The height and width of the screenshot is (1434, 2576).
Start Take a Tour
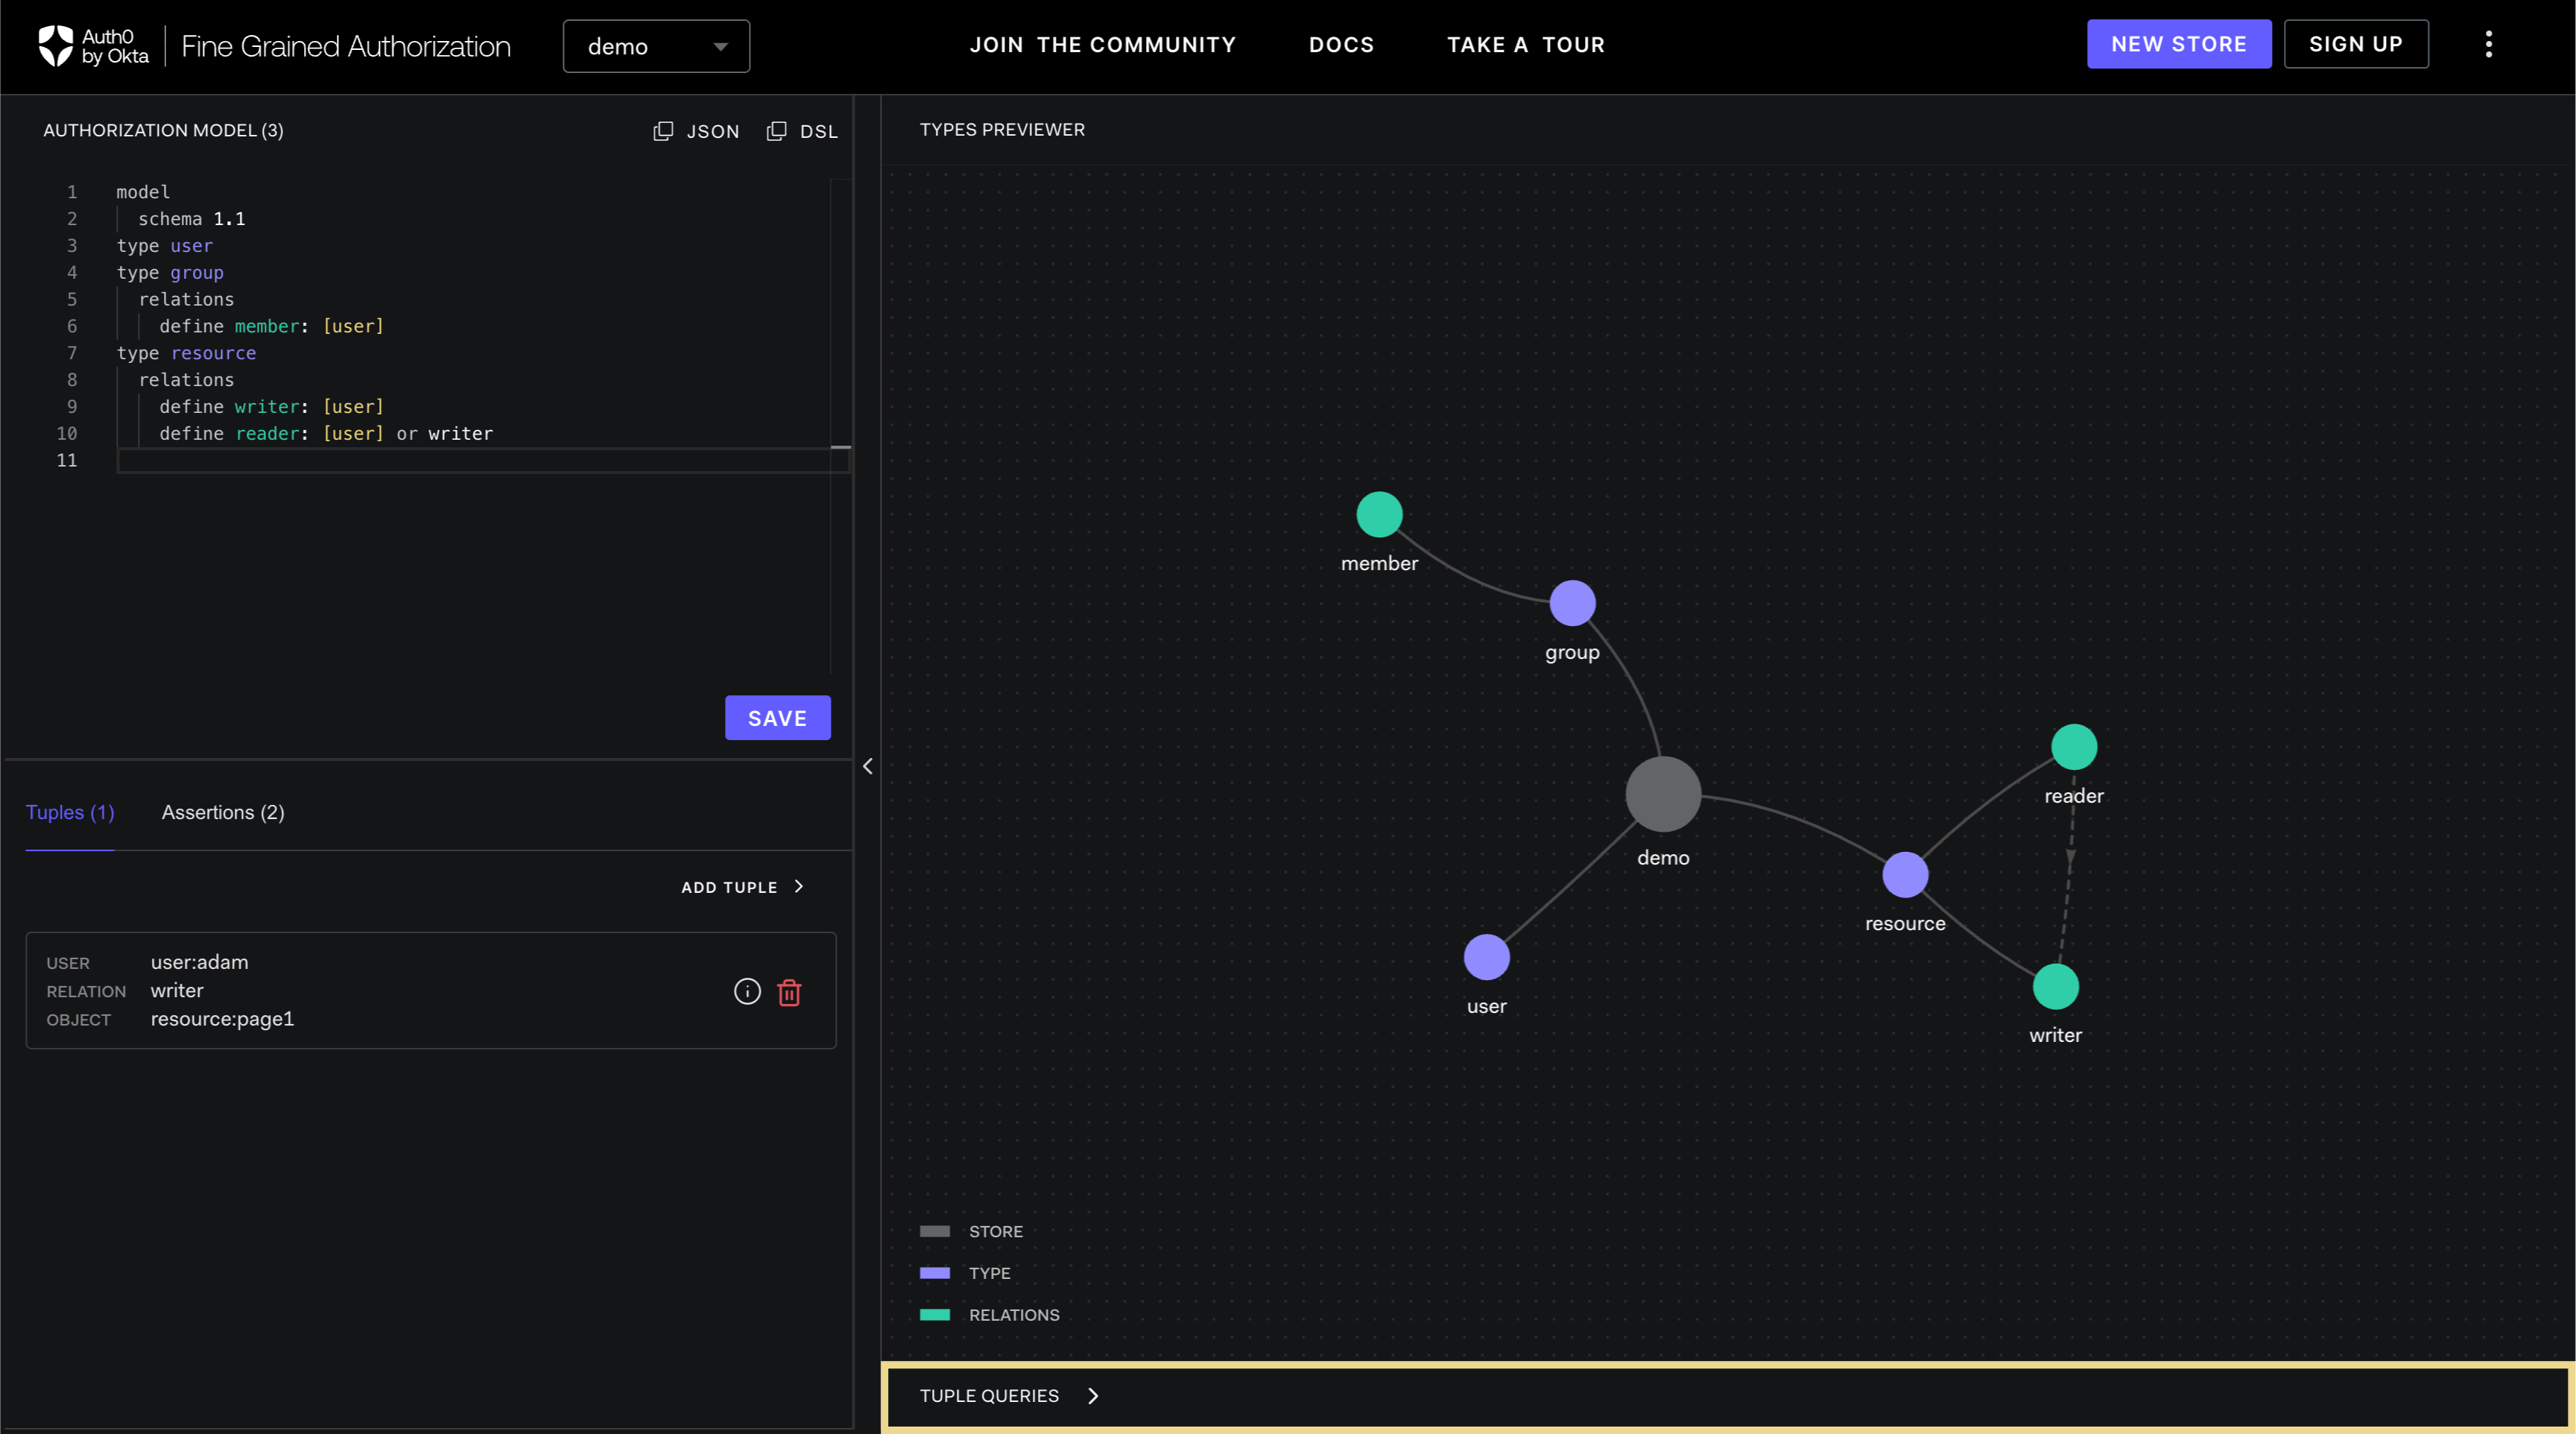click(x=1525, y=44)
